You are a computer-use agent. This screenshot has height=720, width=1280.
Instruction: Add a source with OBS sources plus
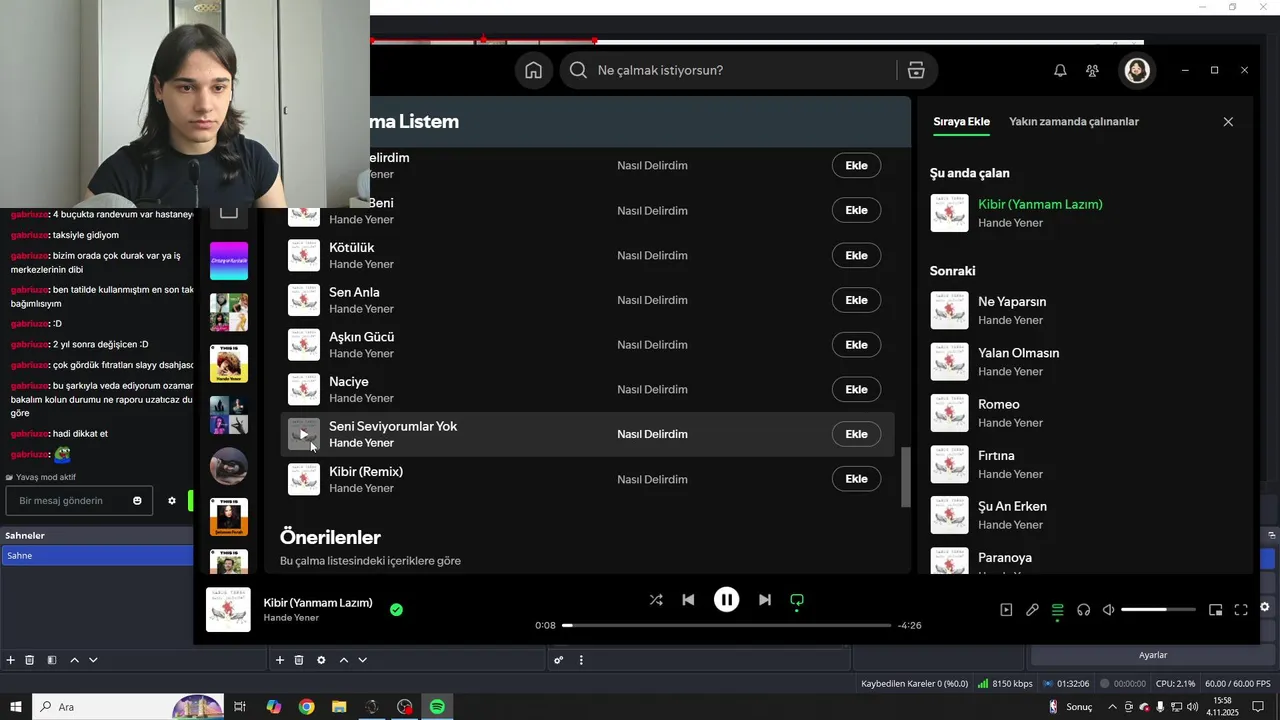point(280,660)
